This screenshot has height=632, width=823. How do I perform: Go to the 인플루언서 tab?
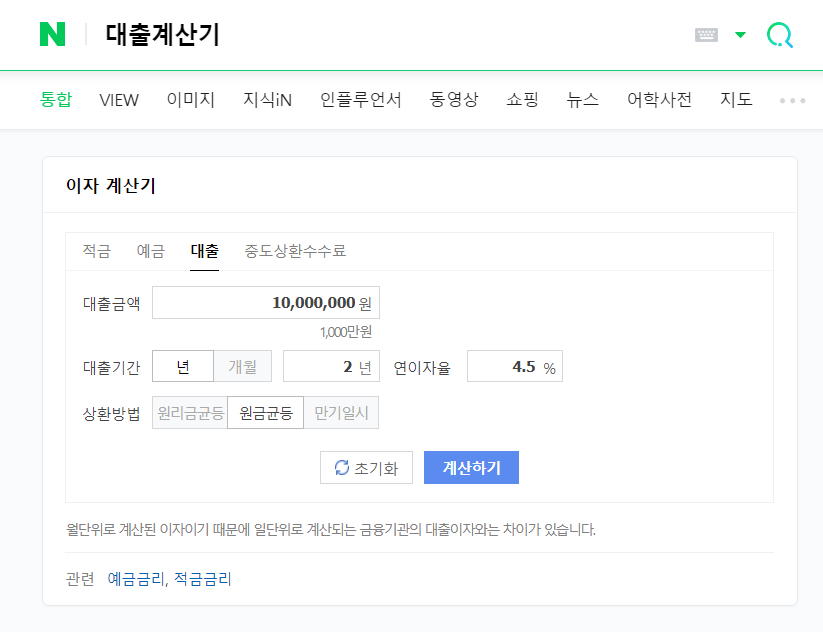click(361, 99)
